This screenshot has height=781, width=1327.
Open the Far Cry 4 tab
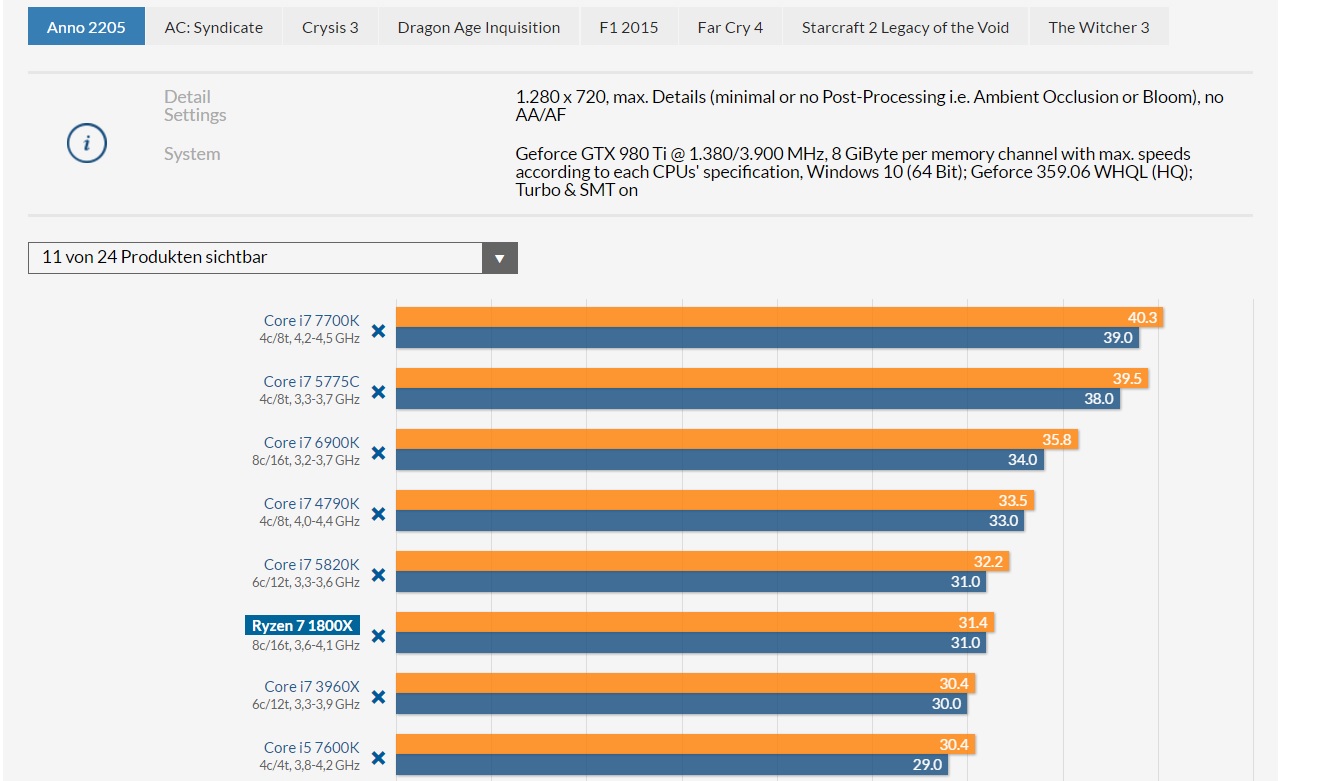[730, 27]
